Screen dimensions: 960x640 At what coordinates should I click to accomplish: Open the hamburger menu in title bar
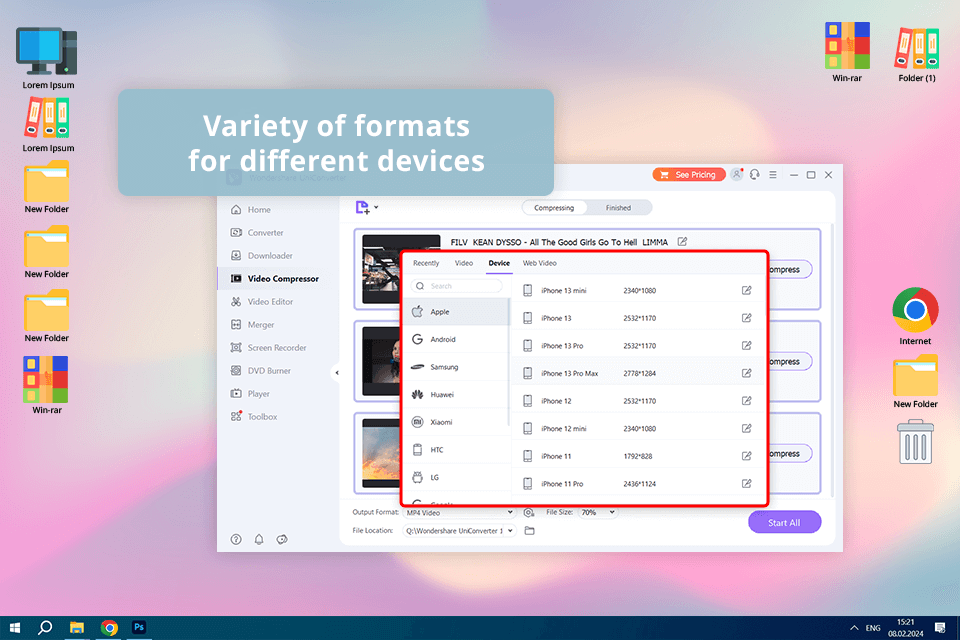tap(773, 175)
